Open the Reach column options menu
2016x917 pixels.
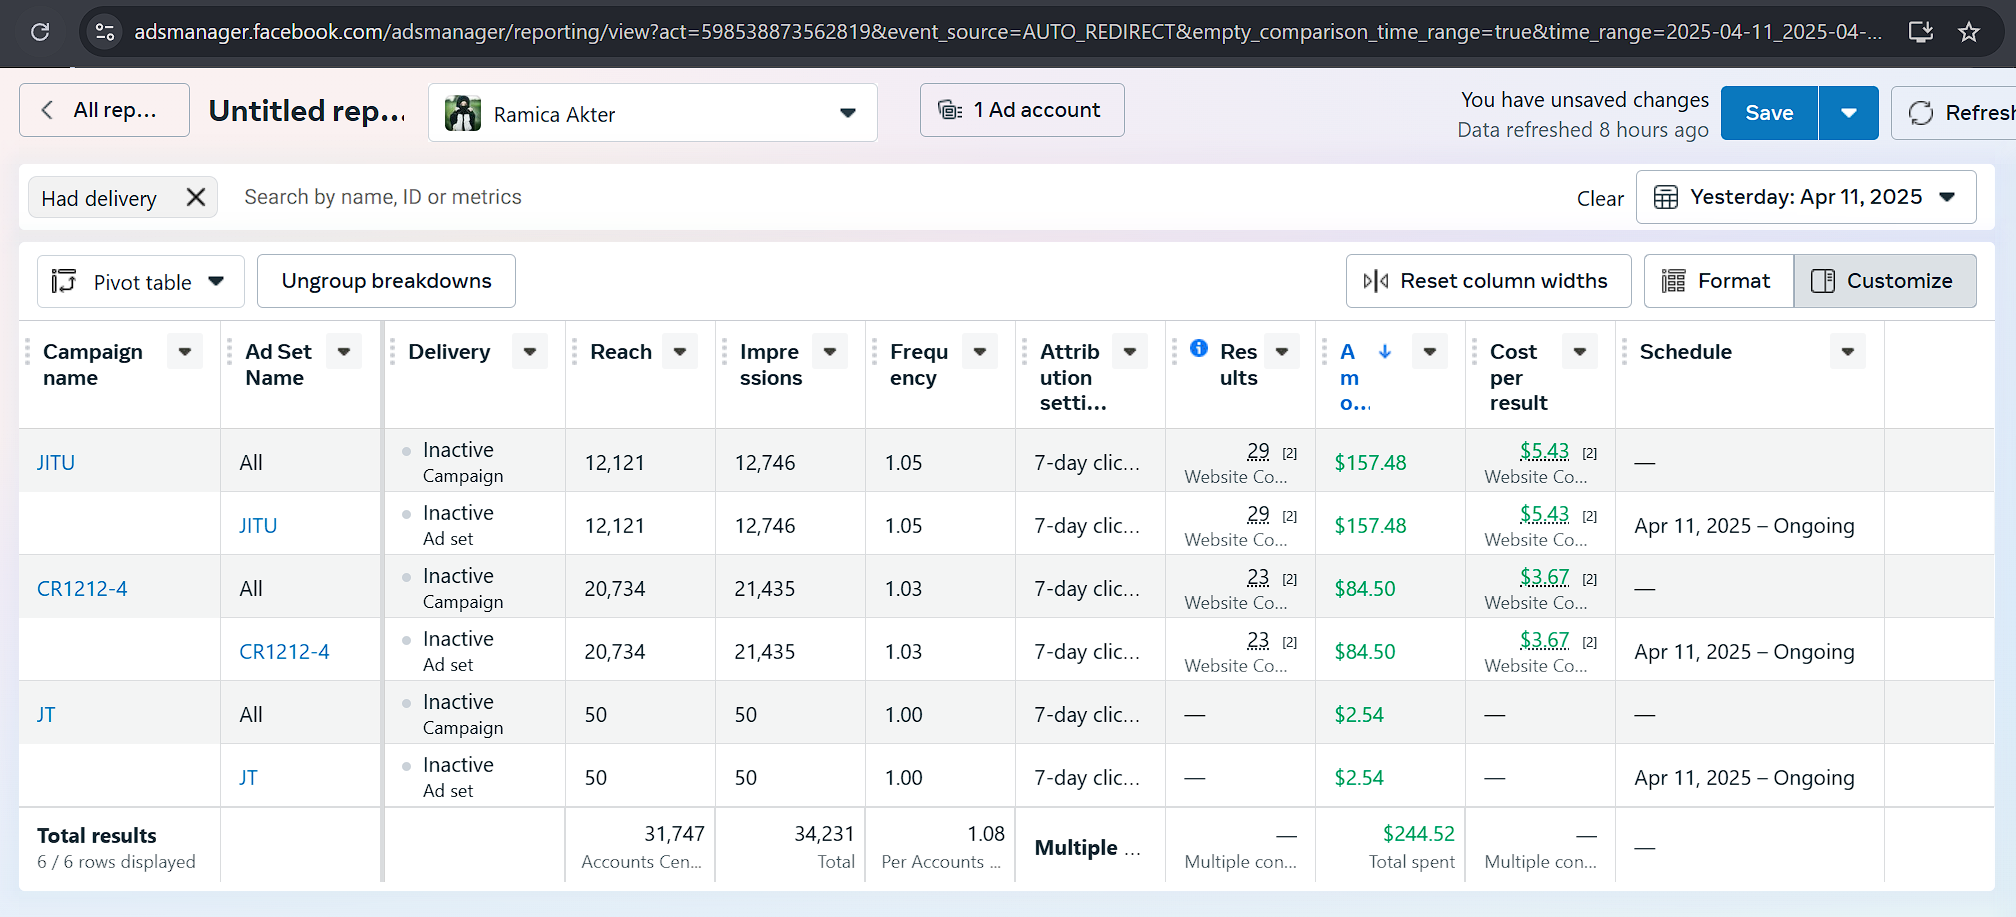[680, 351]
